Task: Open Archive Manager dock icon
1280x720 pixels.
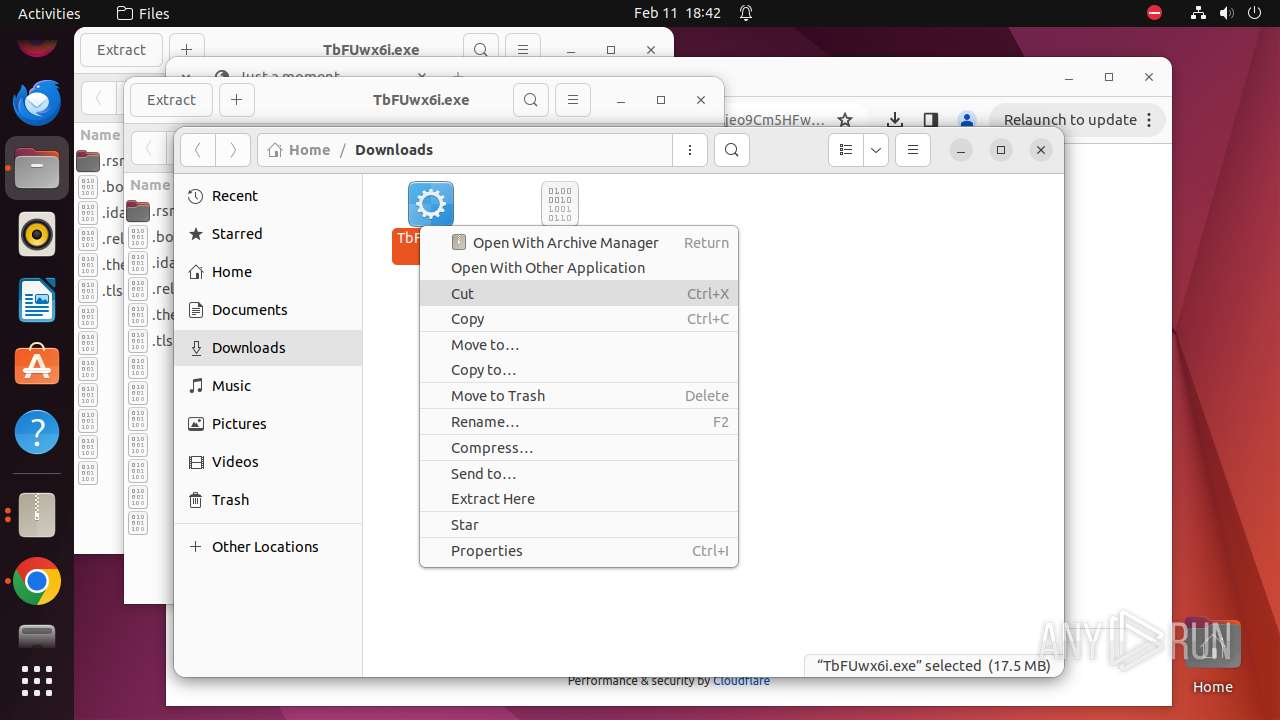Action: click(x=37, y=515)
